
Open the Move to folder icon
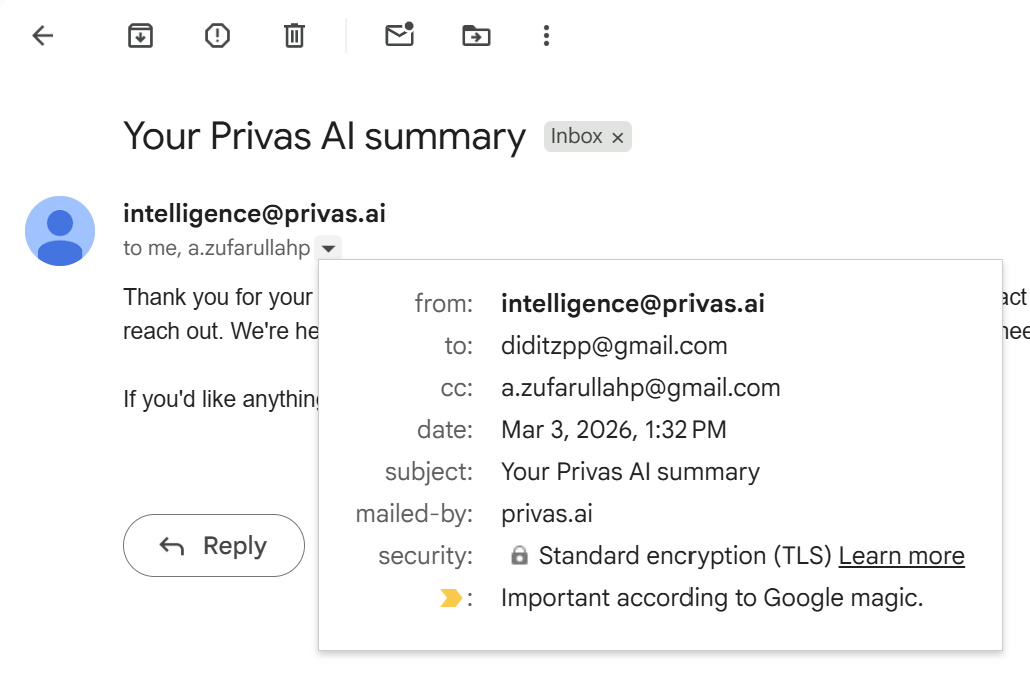point(476,37)
